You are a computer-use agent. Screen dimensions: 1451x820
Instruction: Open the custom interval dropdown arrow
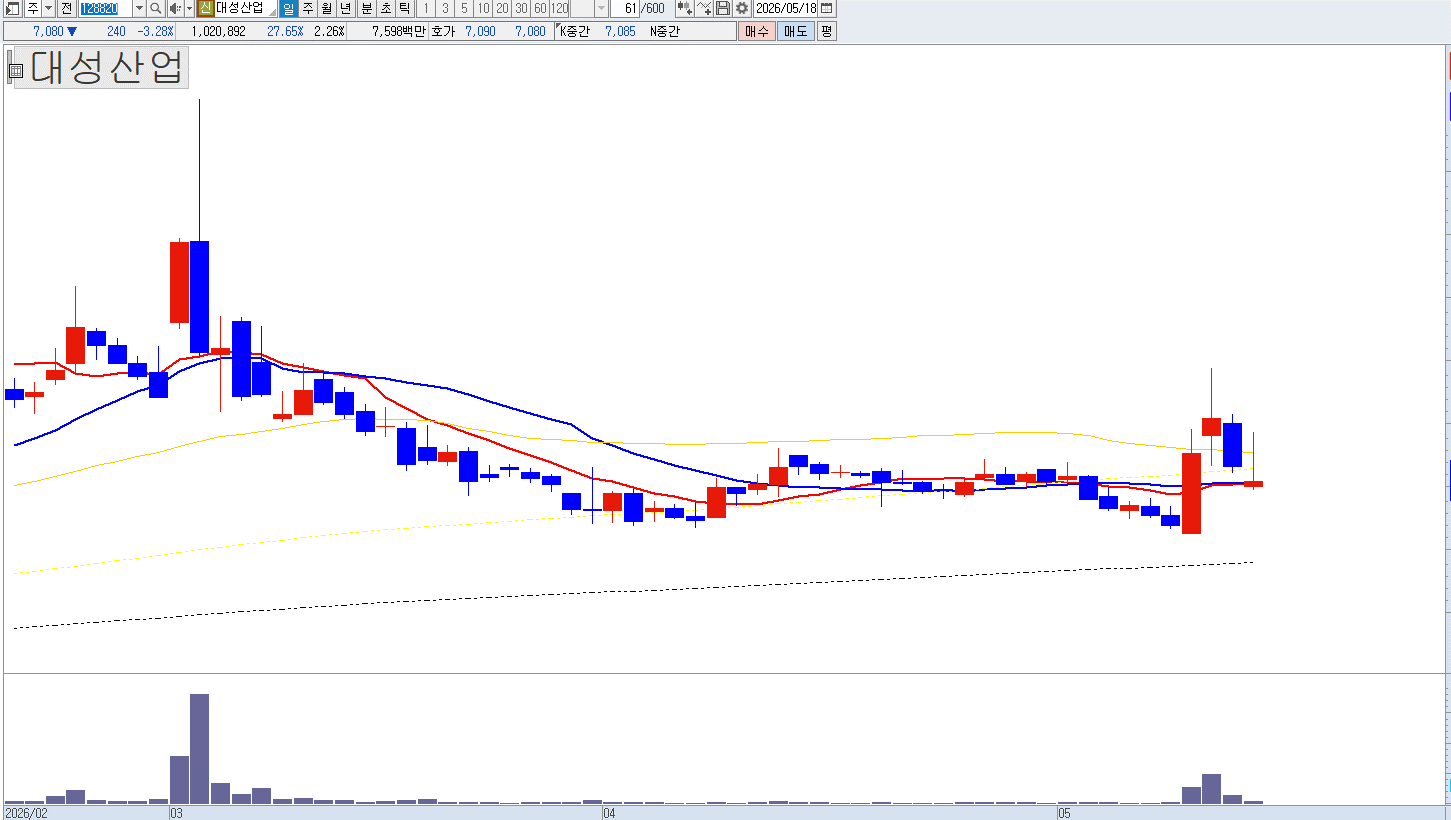coord(601,8)
